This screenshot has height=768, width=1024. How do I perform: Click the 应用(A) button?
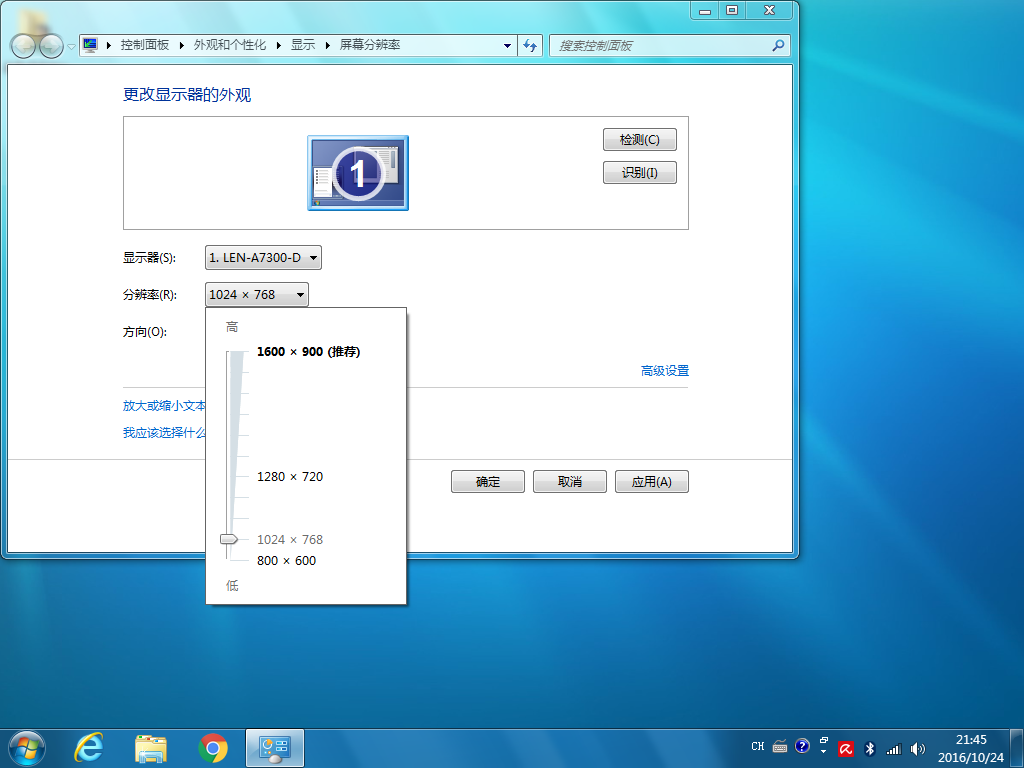pyautogui.click(x=652, y=481)
